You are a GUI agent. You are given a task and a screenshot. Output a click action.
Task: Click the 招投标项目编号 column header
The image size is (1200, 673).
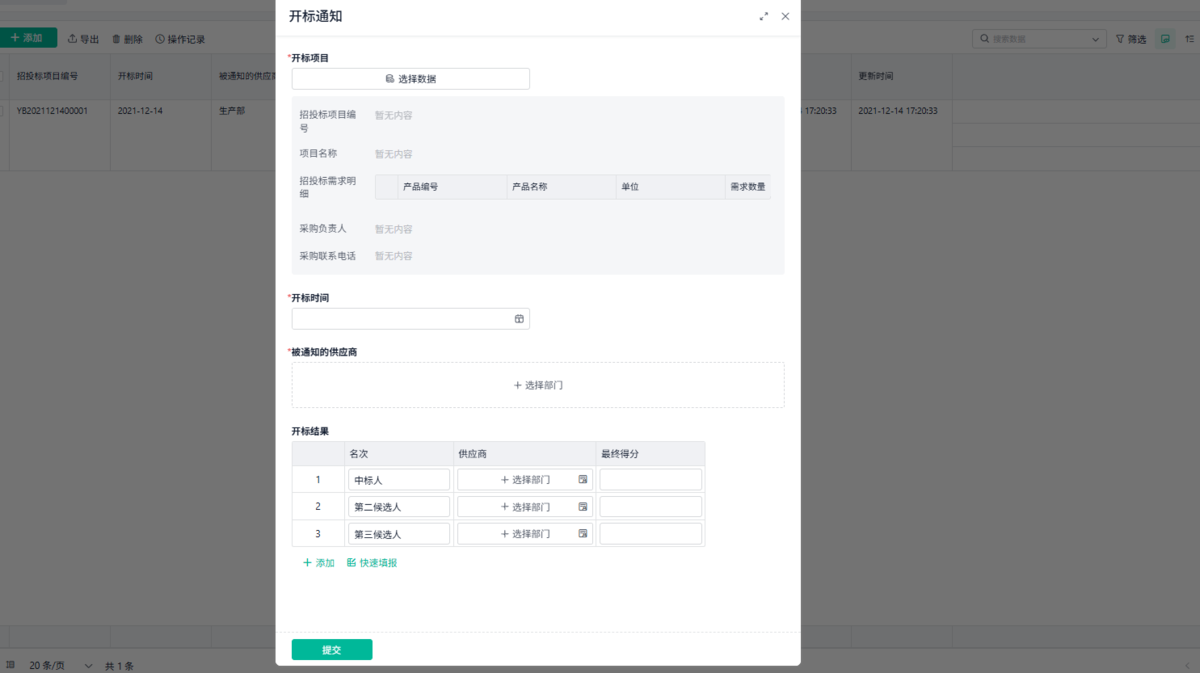[x=60, y=76]
